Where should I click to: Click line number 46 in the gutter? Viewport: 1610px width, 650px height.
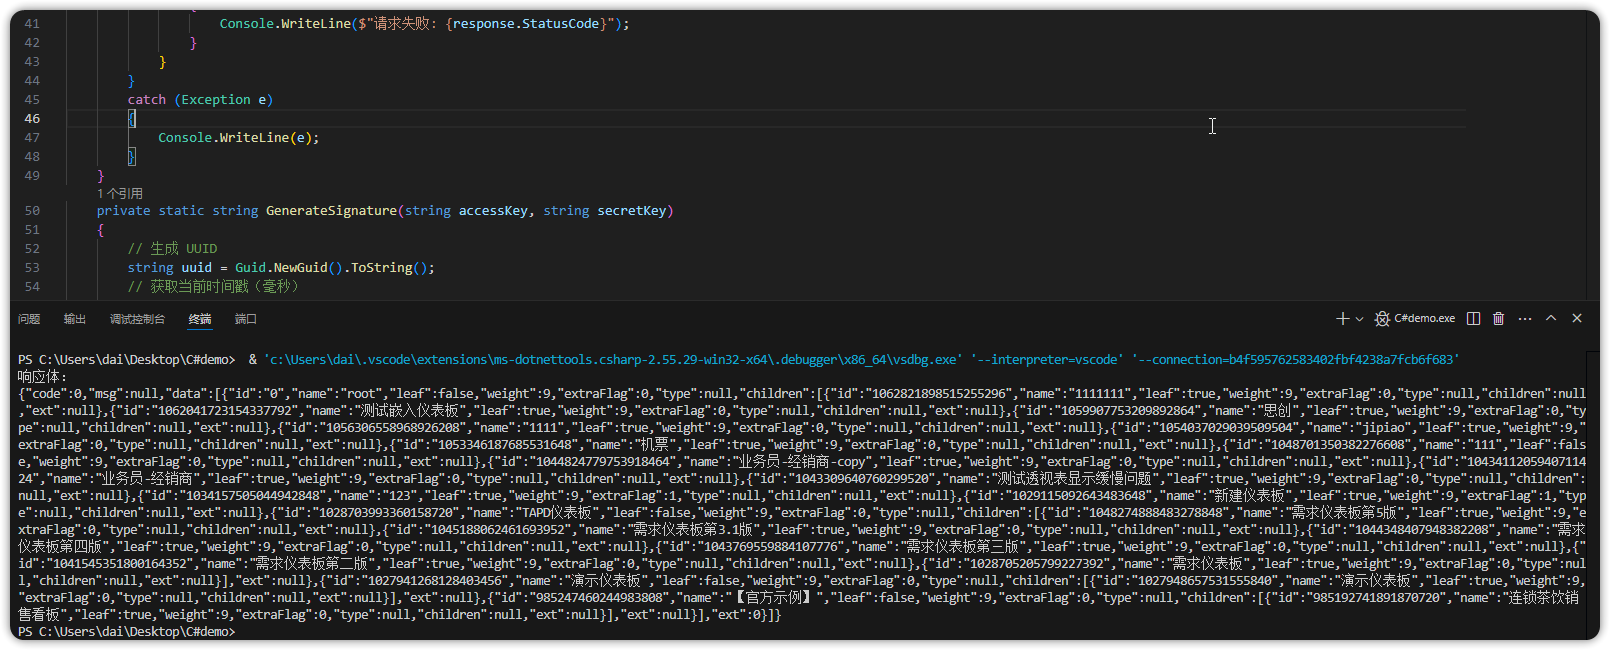pos(32,118)
